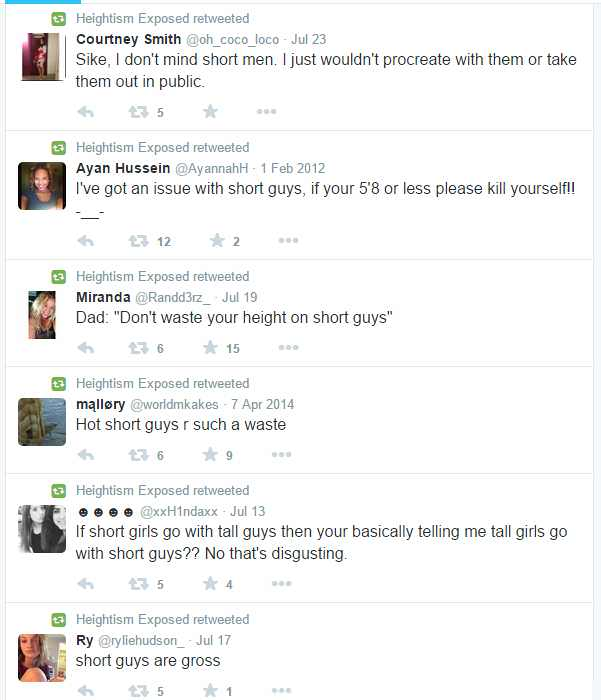
Task: Favorite Courtney Smith's tweet with star
Action: click(x=210, y=111)
